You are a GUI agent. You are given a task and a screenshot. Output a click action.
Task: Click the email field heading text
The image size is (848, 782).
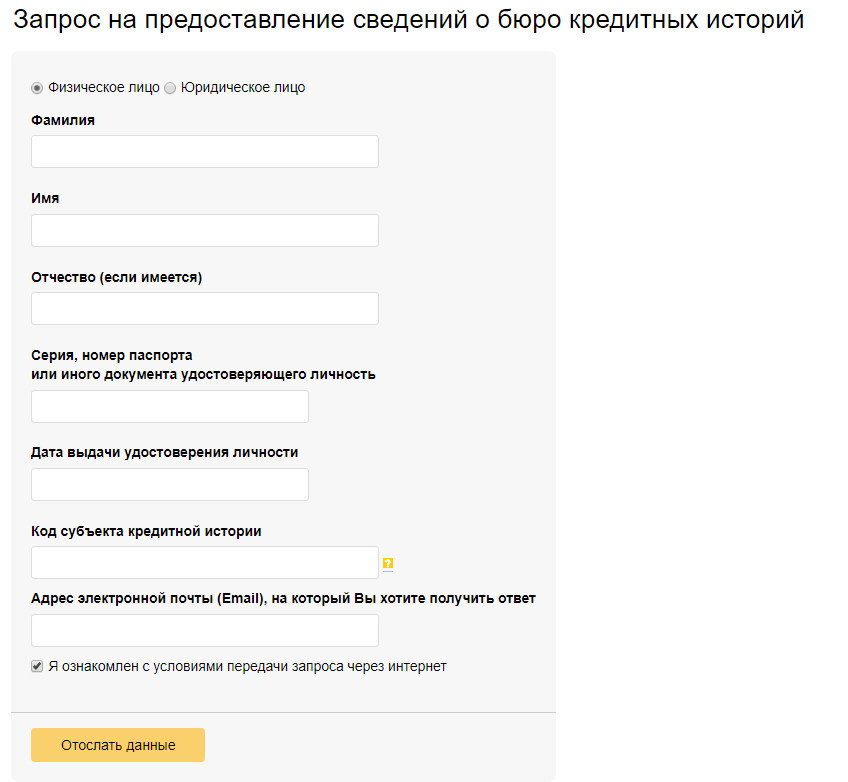tap(283, 599)
